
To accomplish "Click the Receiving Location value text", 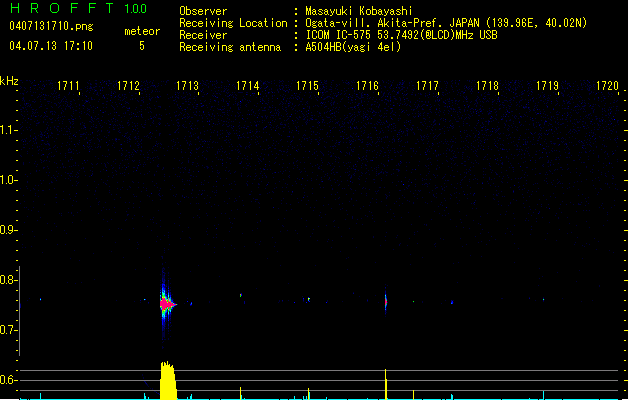I will click(446, 22).
